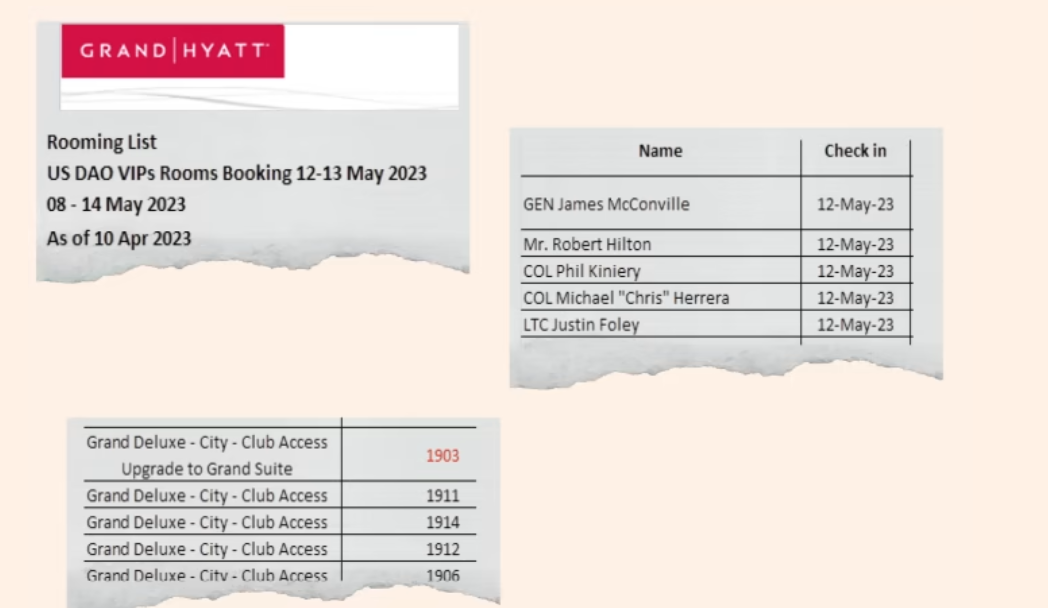Click the As of 10 Apr 2023 text
Screen dimensions: 1048x608
119,239
